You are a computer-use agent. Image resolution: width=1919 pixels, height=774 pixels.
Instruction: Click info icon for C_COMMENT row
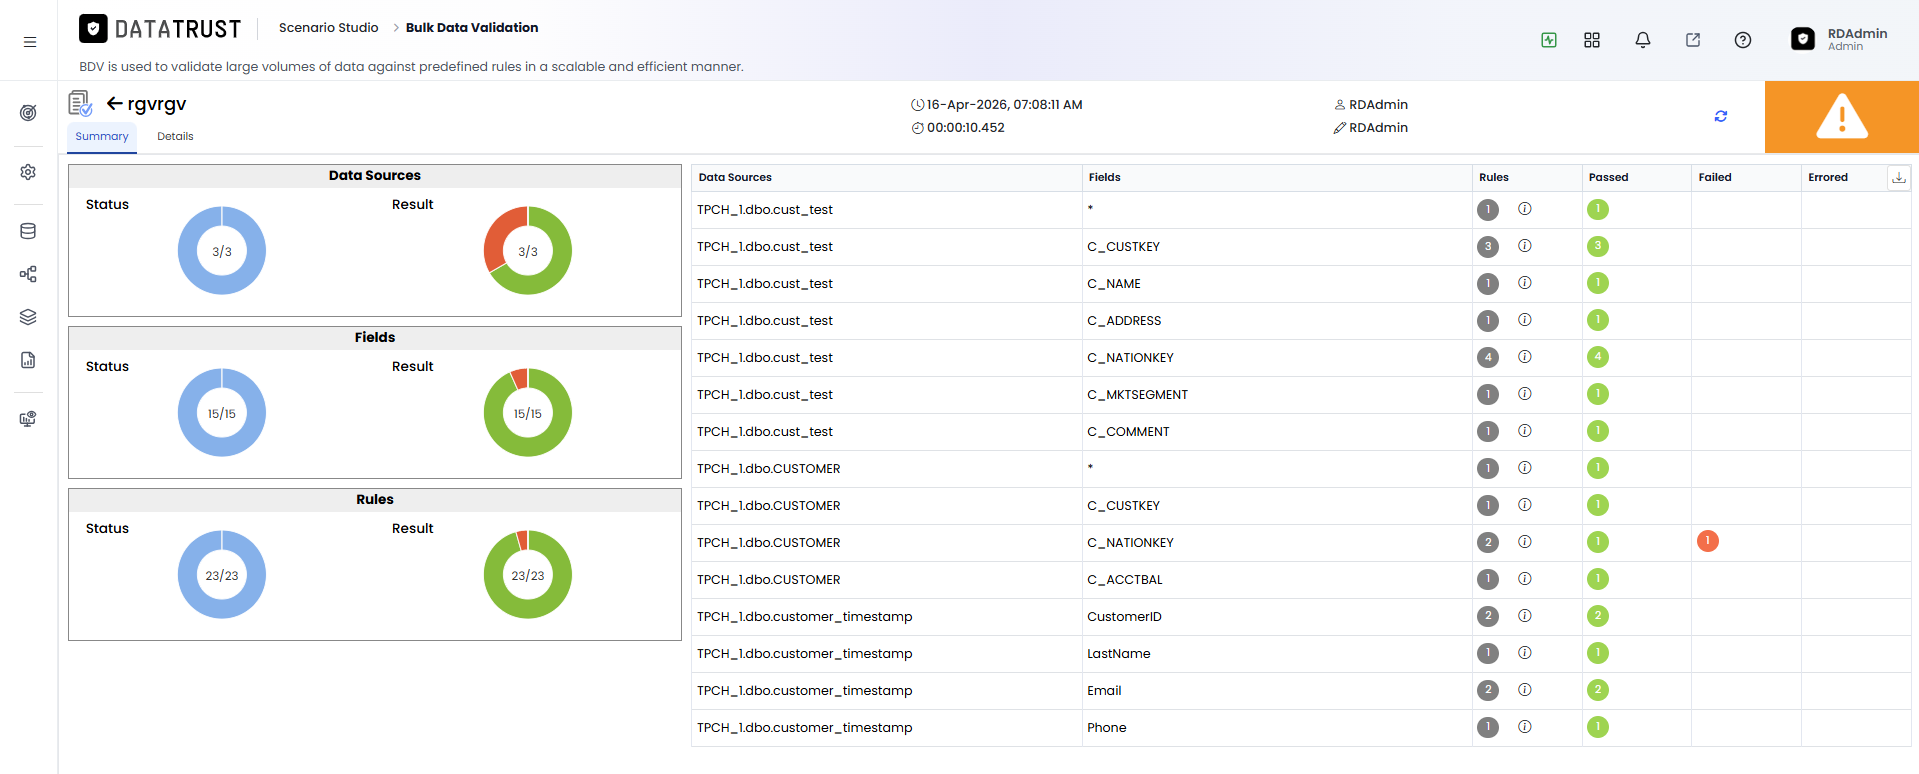pos(1525,431)
